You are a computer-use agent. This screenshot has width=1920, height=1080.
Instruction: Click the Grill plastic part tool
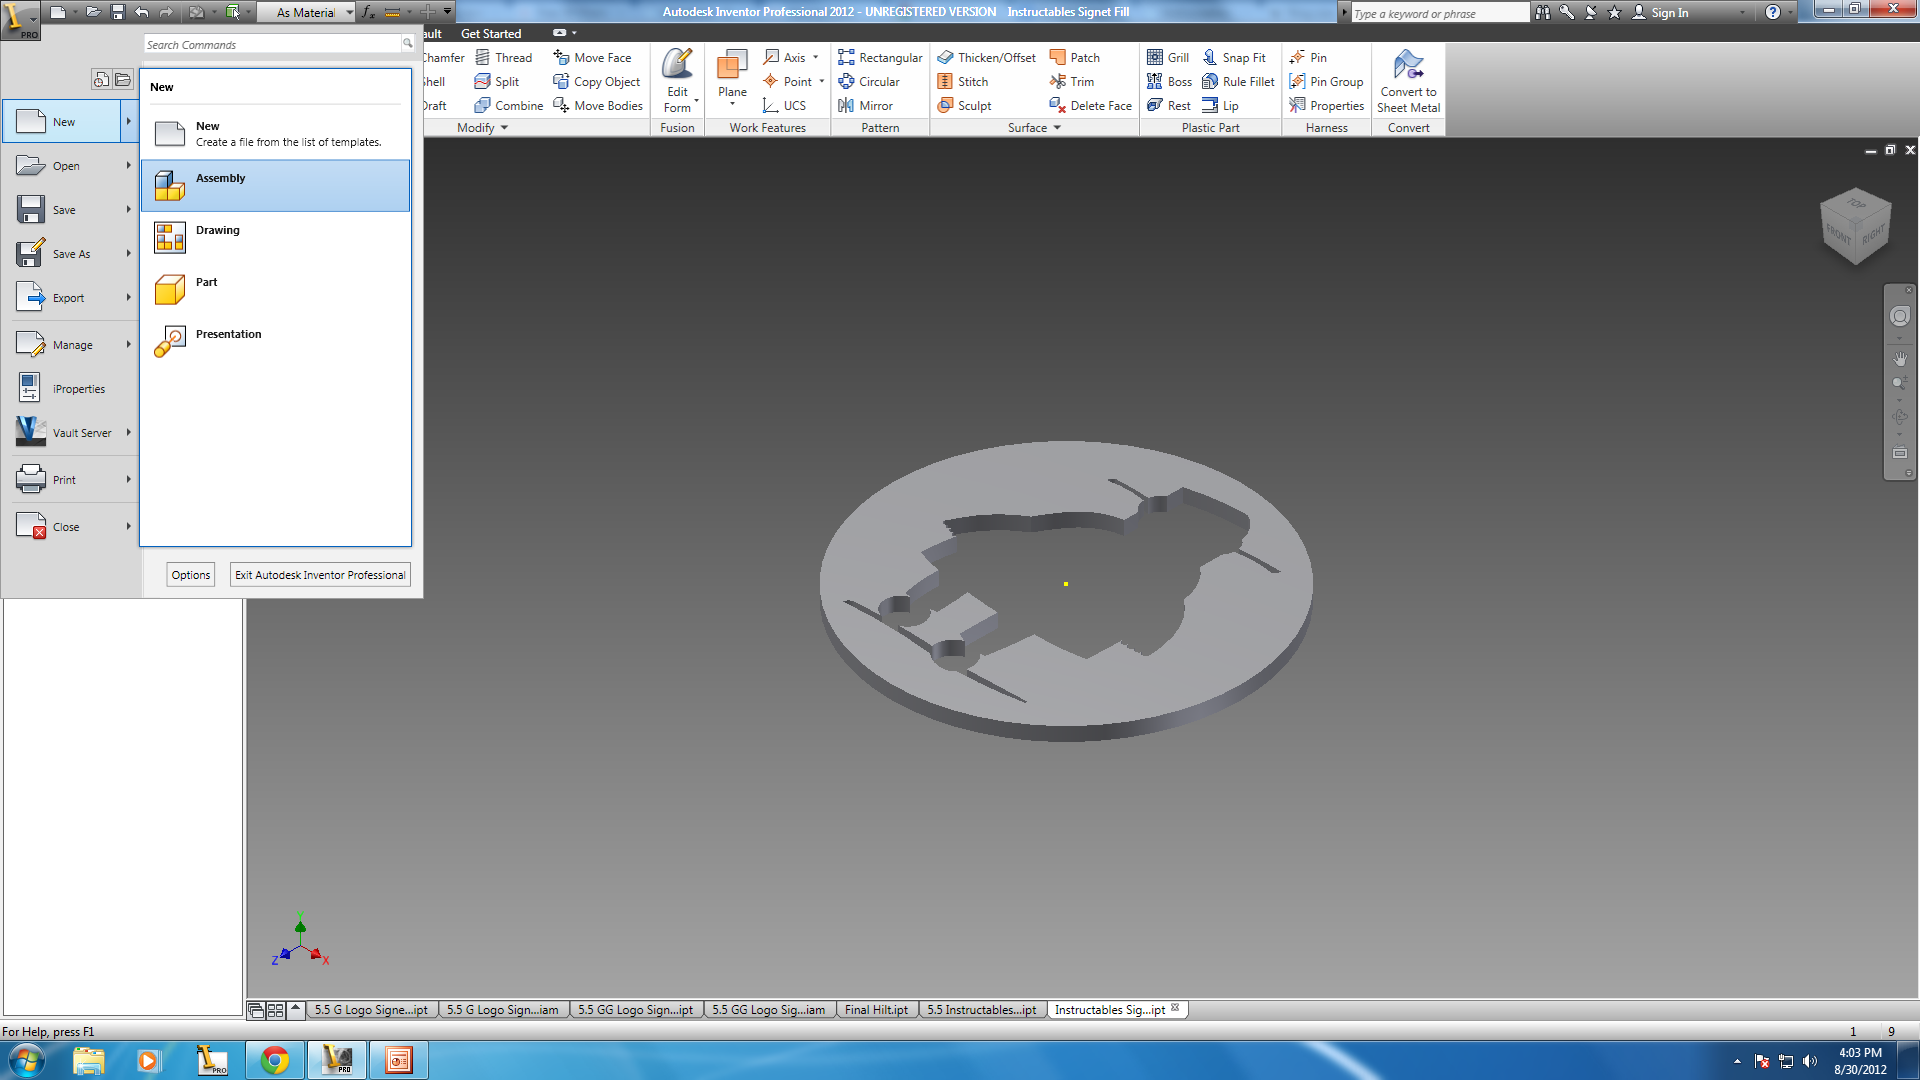(x=1168, y=58)
